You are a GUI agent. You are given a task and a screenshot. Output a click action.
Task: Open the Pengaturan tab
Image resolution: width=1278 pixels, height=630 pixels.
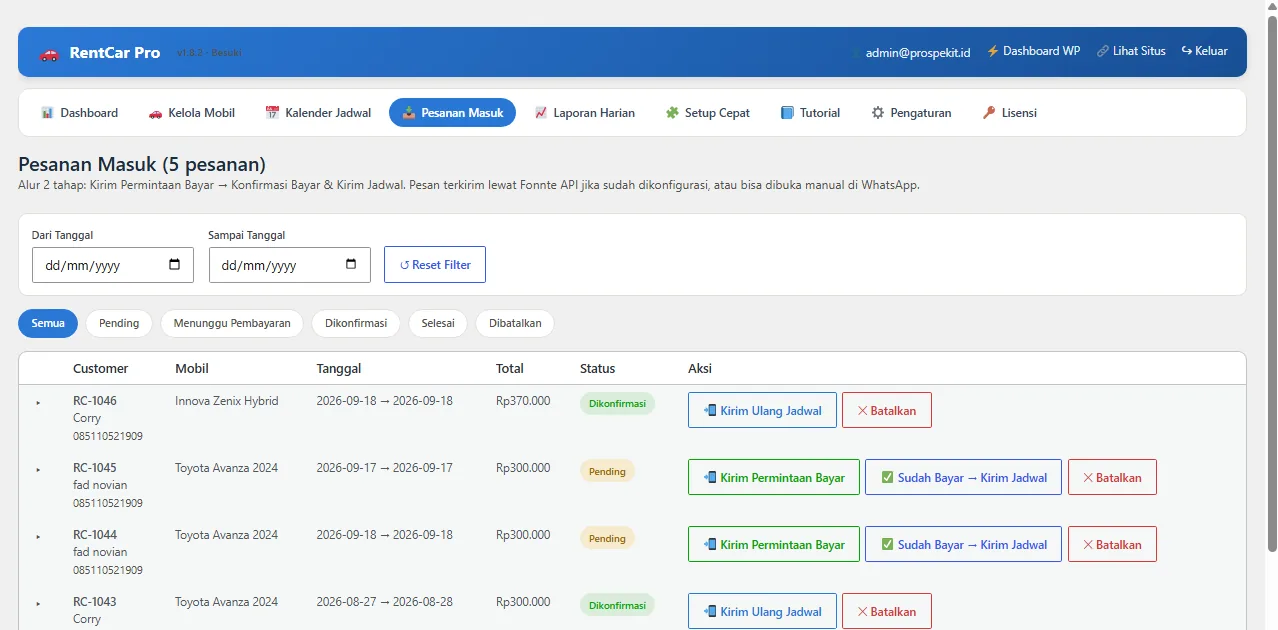point(911,113)
